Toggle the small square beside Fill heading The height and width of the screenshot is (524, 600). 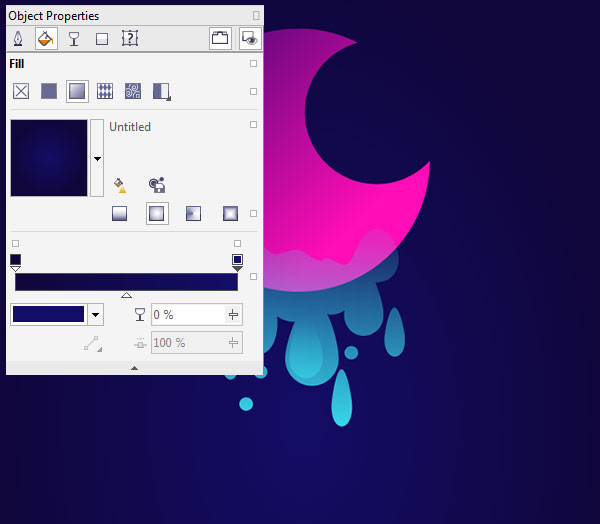coord(253,64)
